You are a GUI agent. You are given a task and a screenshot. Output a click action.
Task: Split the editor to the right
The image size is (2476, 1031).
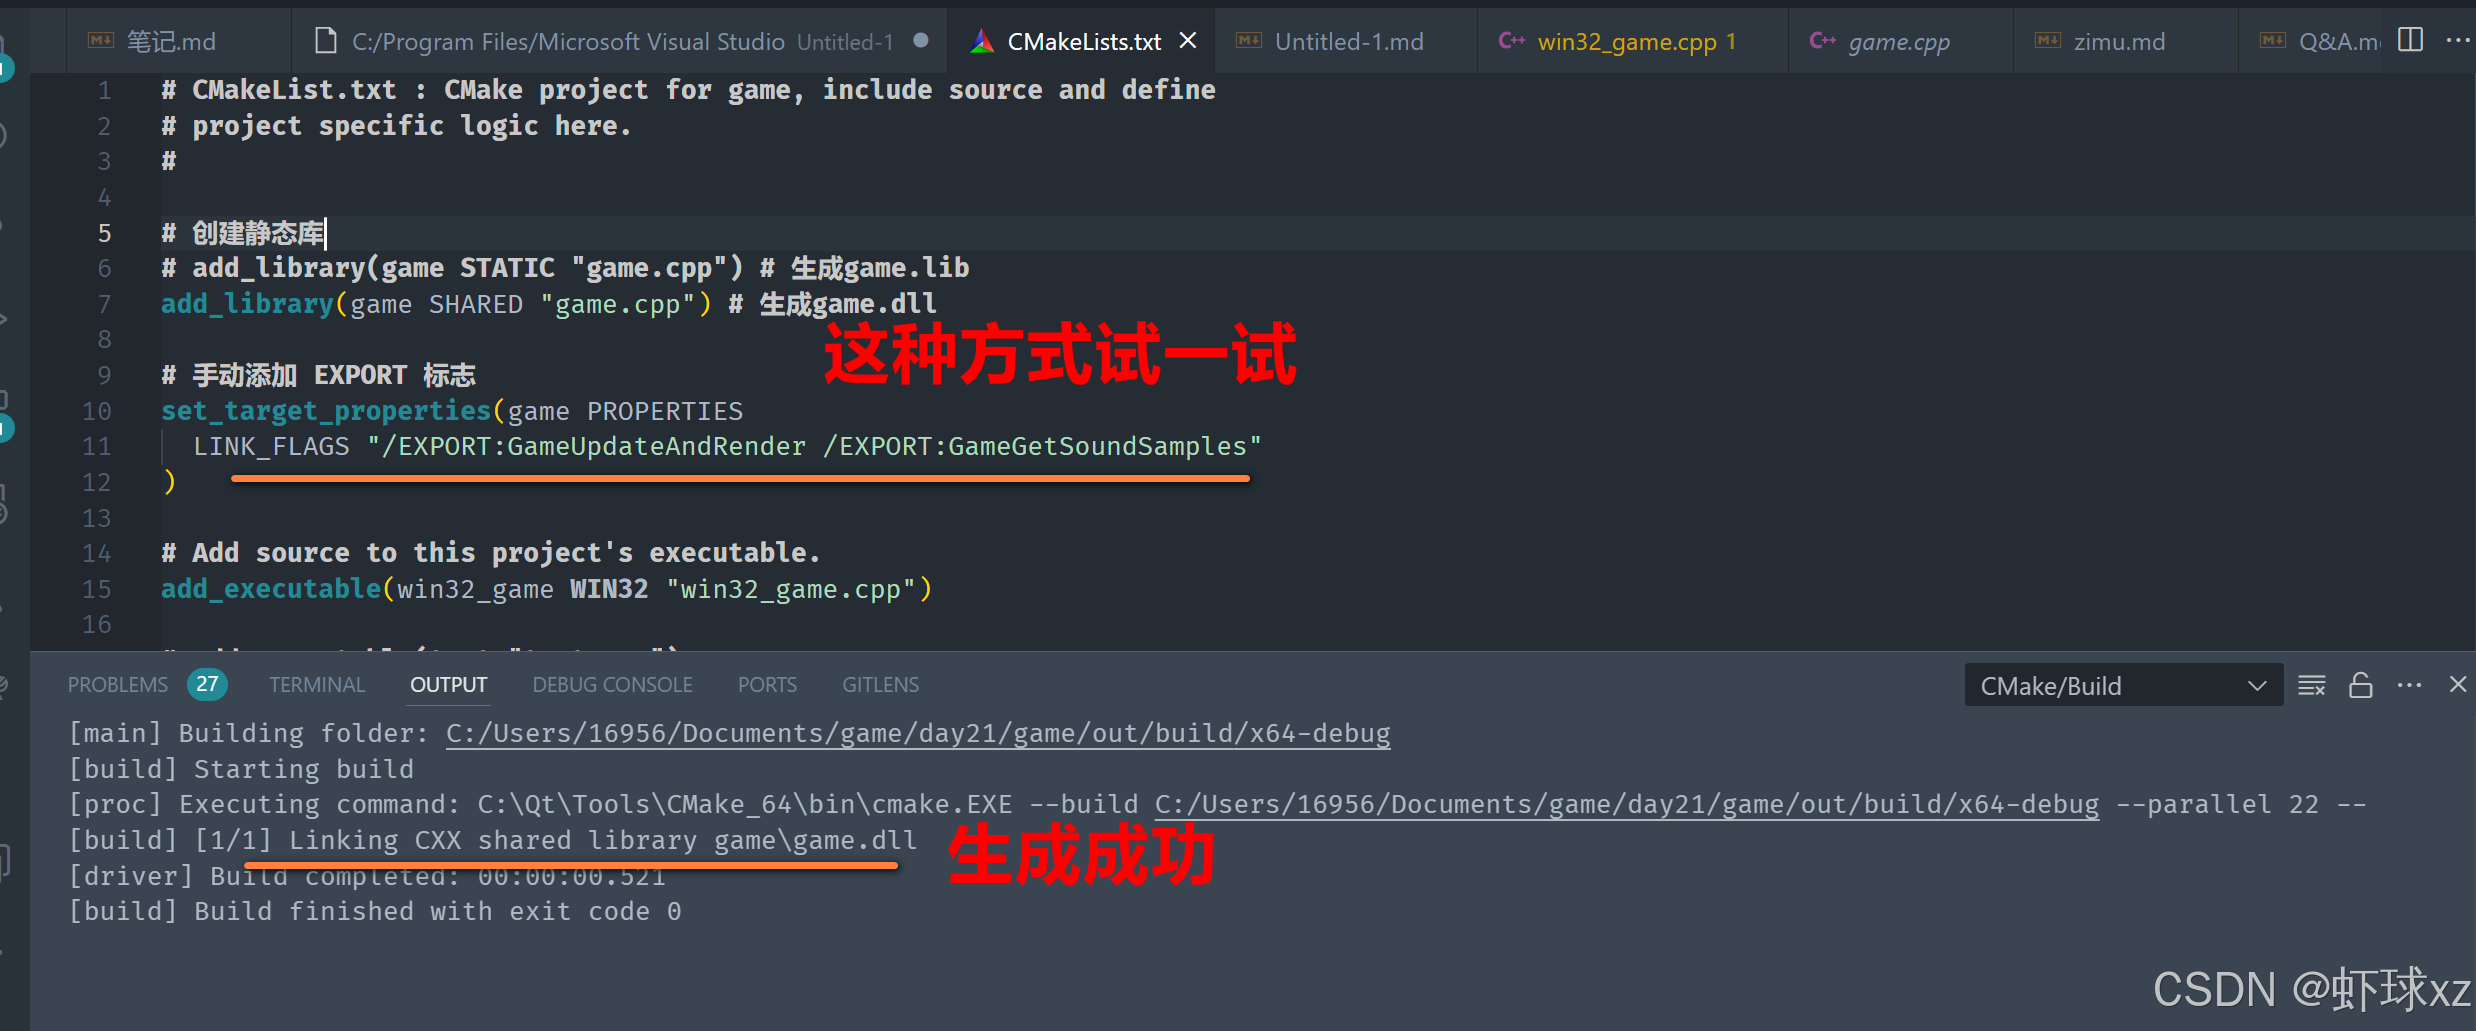tap(2411, 40)
